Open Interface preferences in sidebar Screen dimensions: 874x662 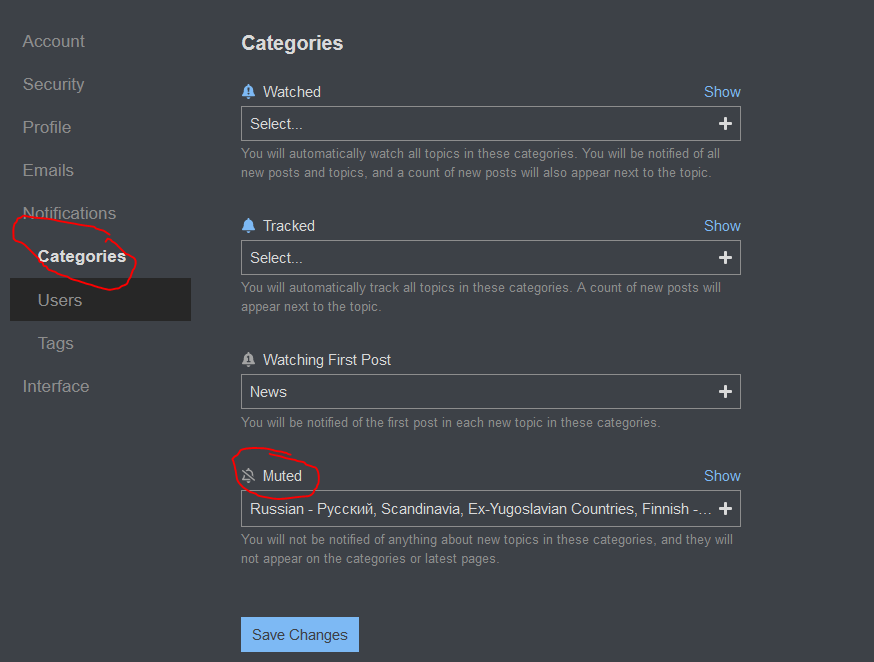56,386
